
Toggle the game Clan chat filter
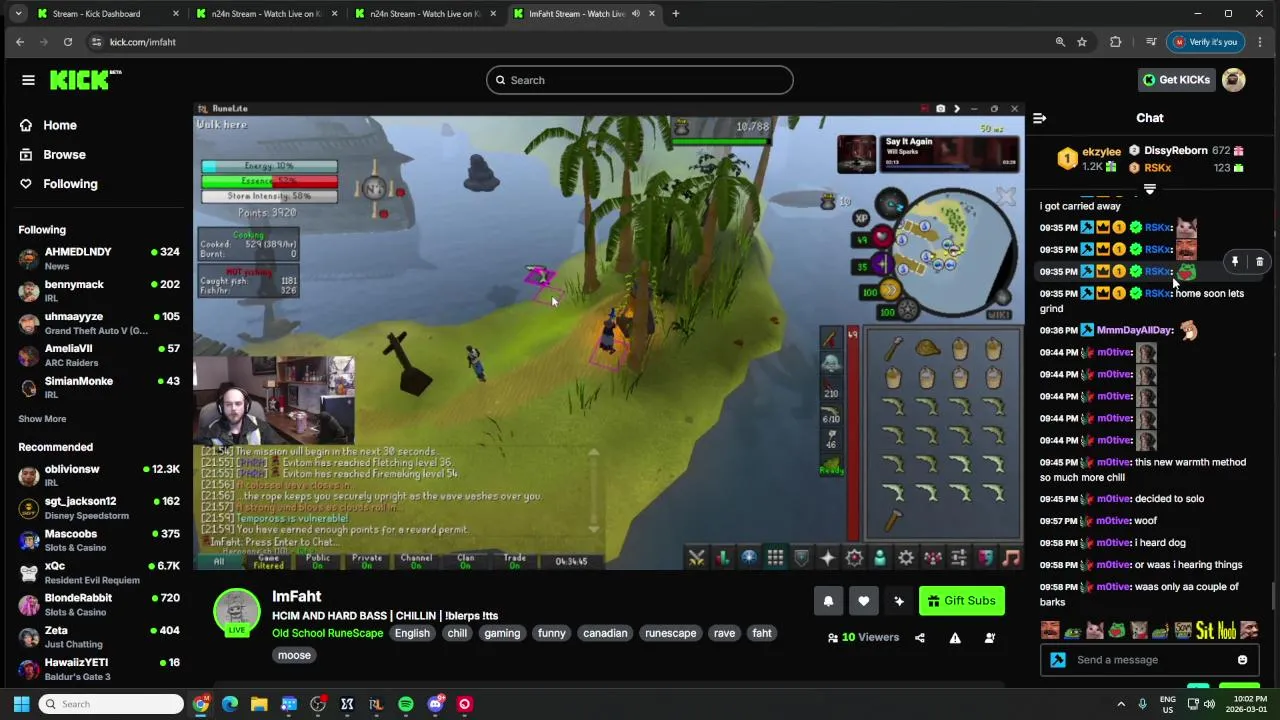(x=465, y=561)
